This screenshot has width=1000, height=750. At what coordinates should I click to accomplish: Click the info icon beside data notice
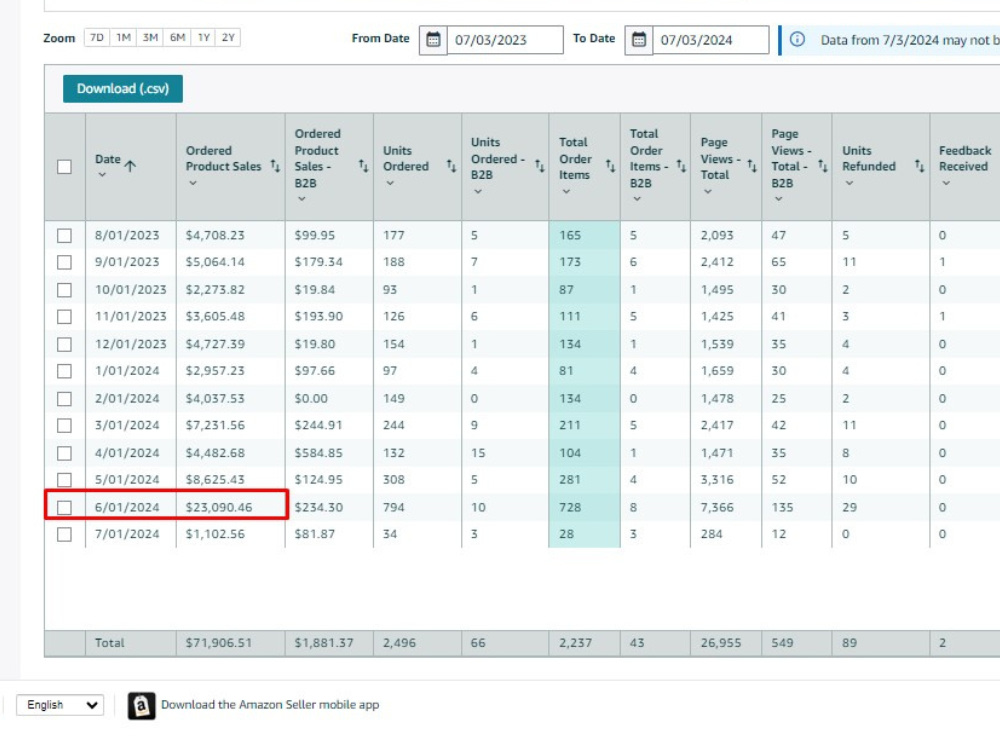pyautogui.click(x=797, y=40)
